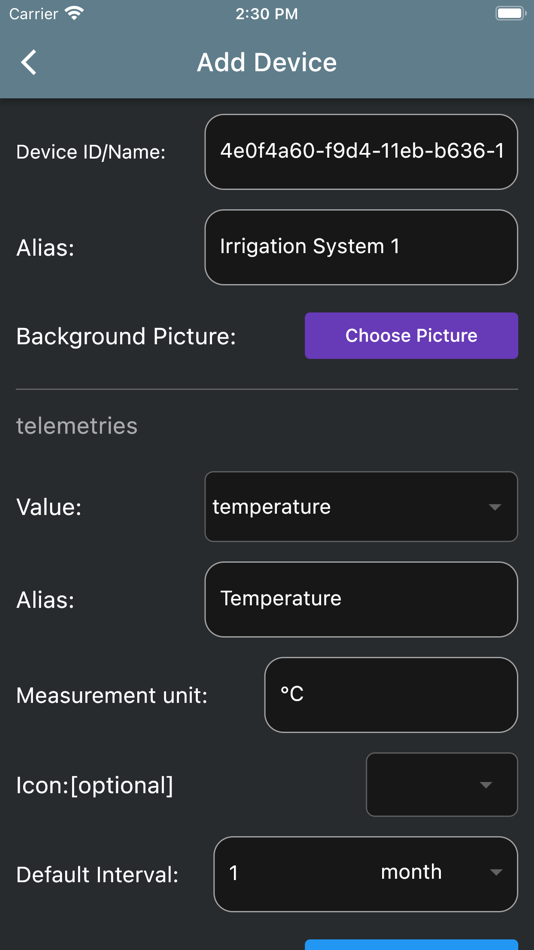Tap the Background Picture label

point(126,336)
